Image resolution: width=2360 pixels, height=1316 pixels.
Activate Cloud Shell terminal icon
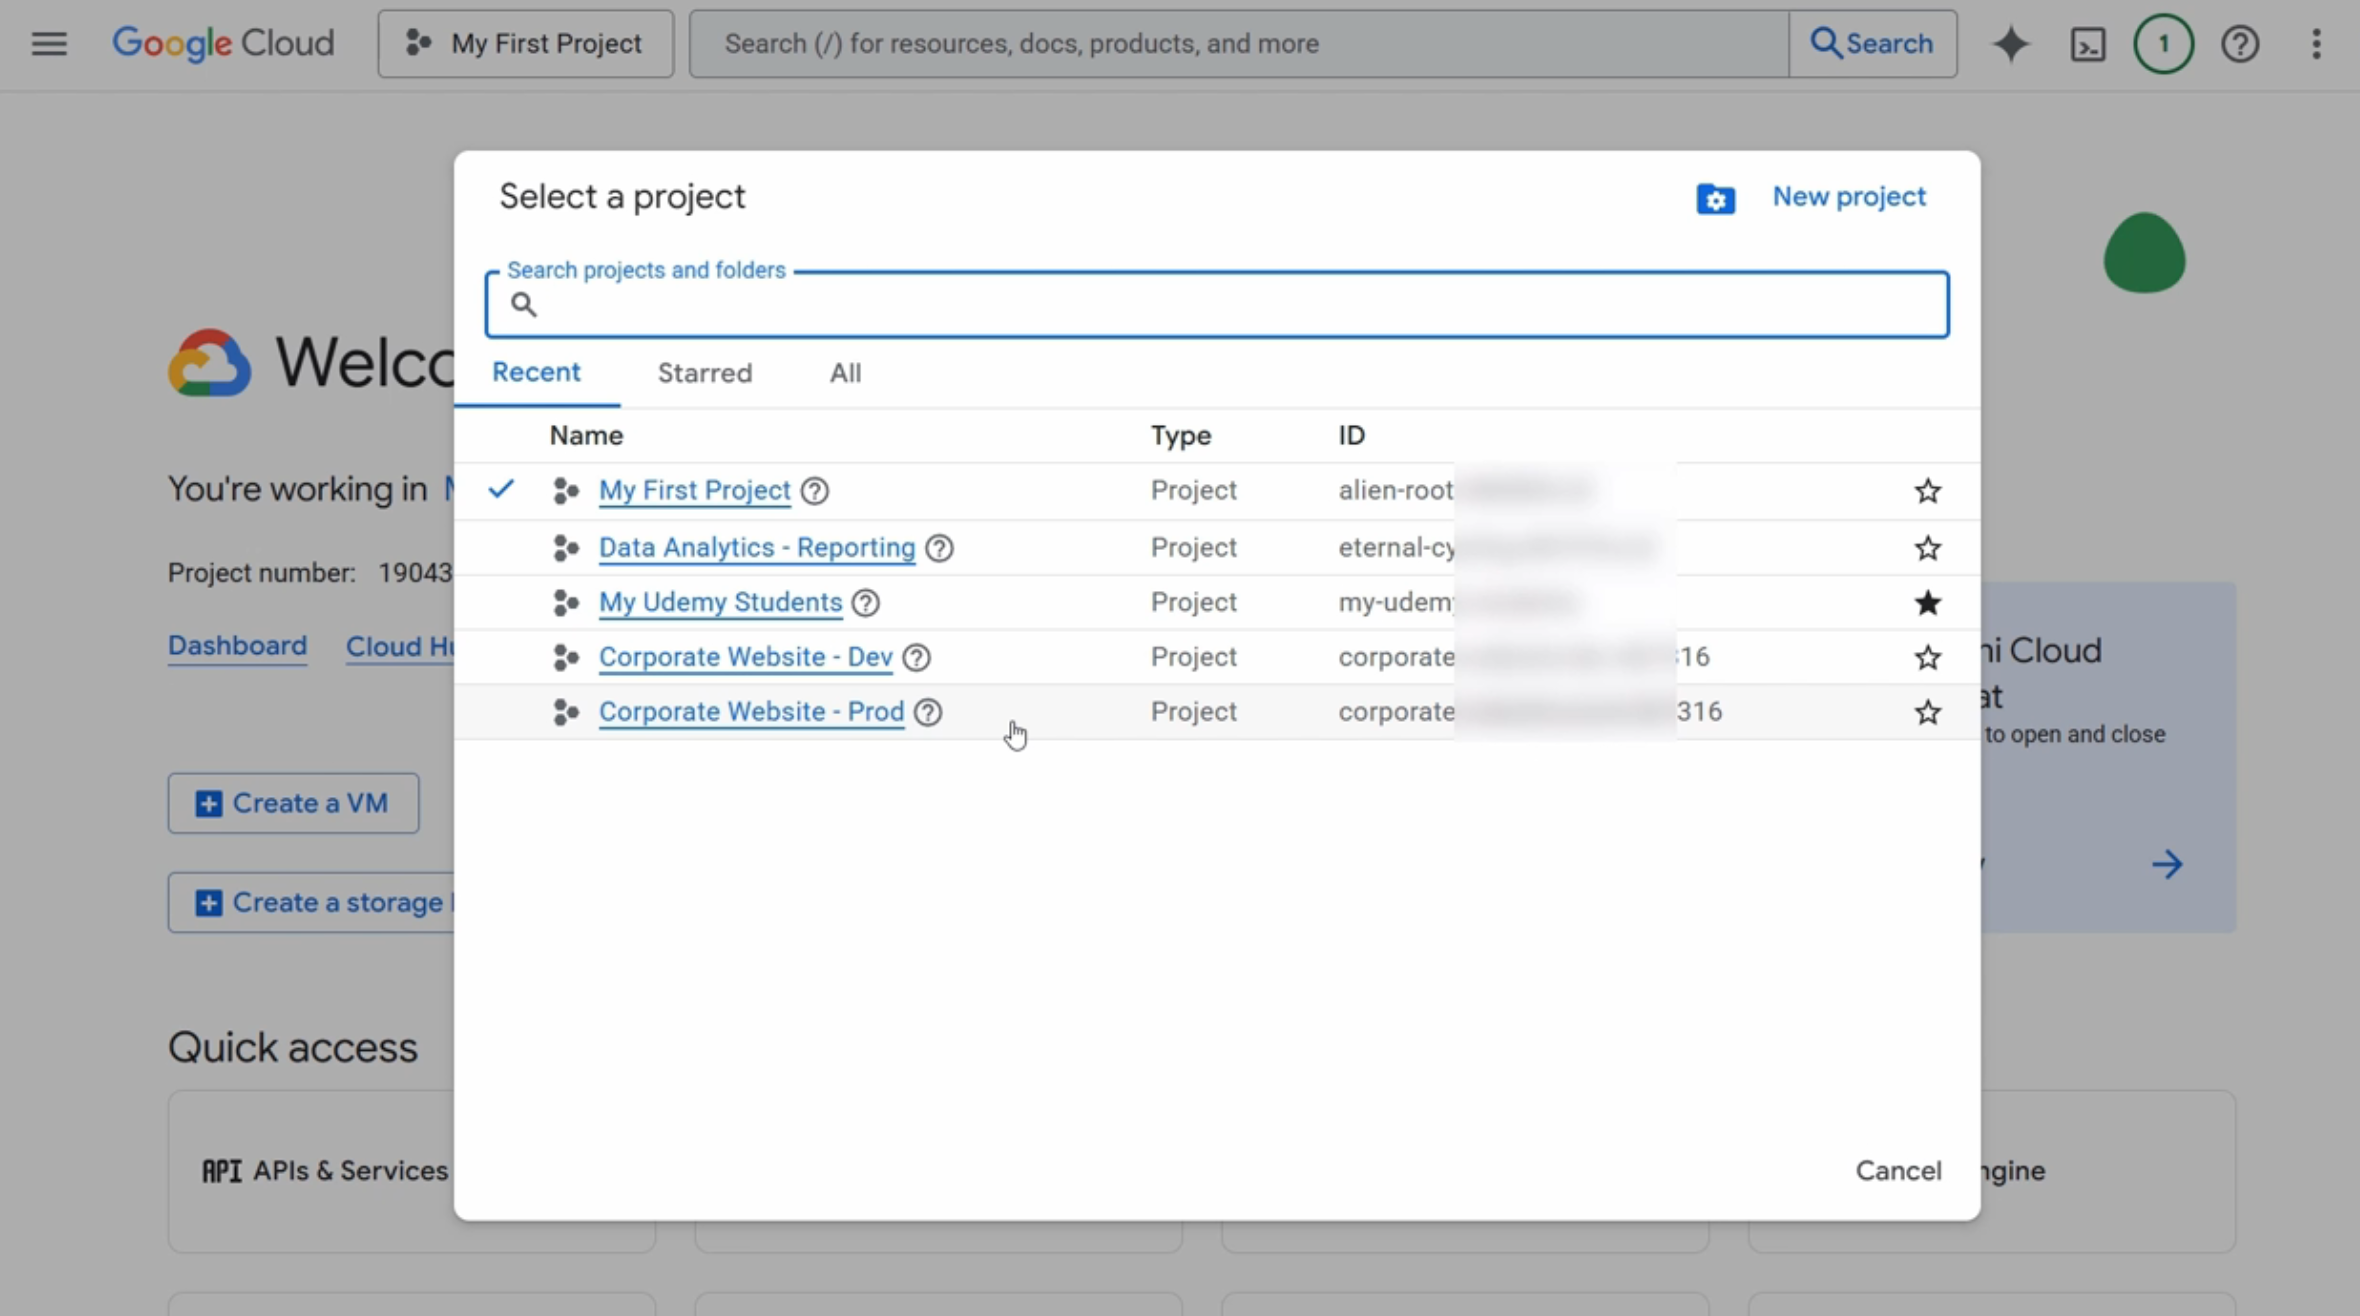[x=2088, y=44]
